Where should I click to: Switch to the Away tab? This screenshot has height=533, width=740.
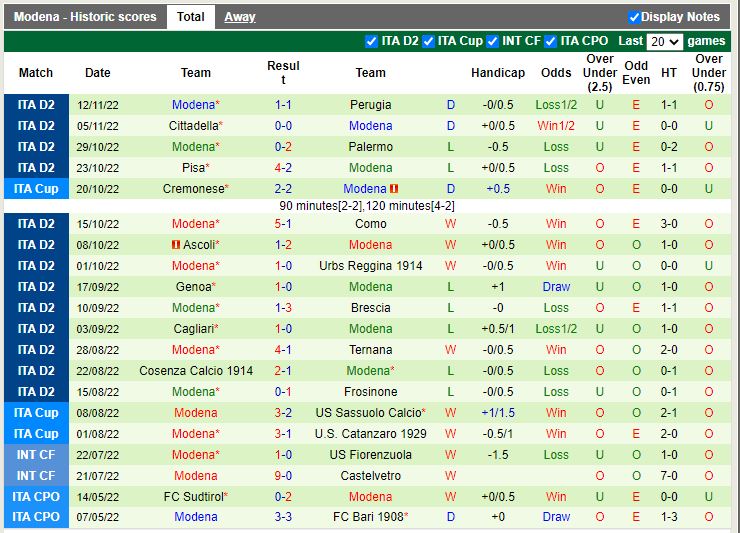pos(240,17)
